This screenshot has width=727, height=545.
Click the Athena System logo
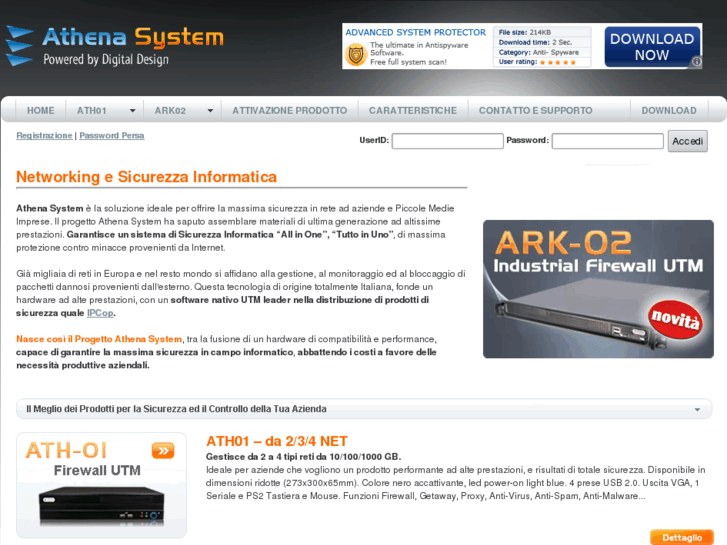115,46
